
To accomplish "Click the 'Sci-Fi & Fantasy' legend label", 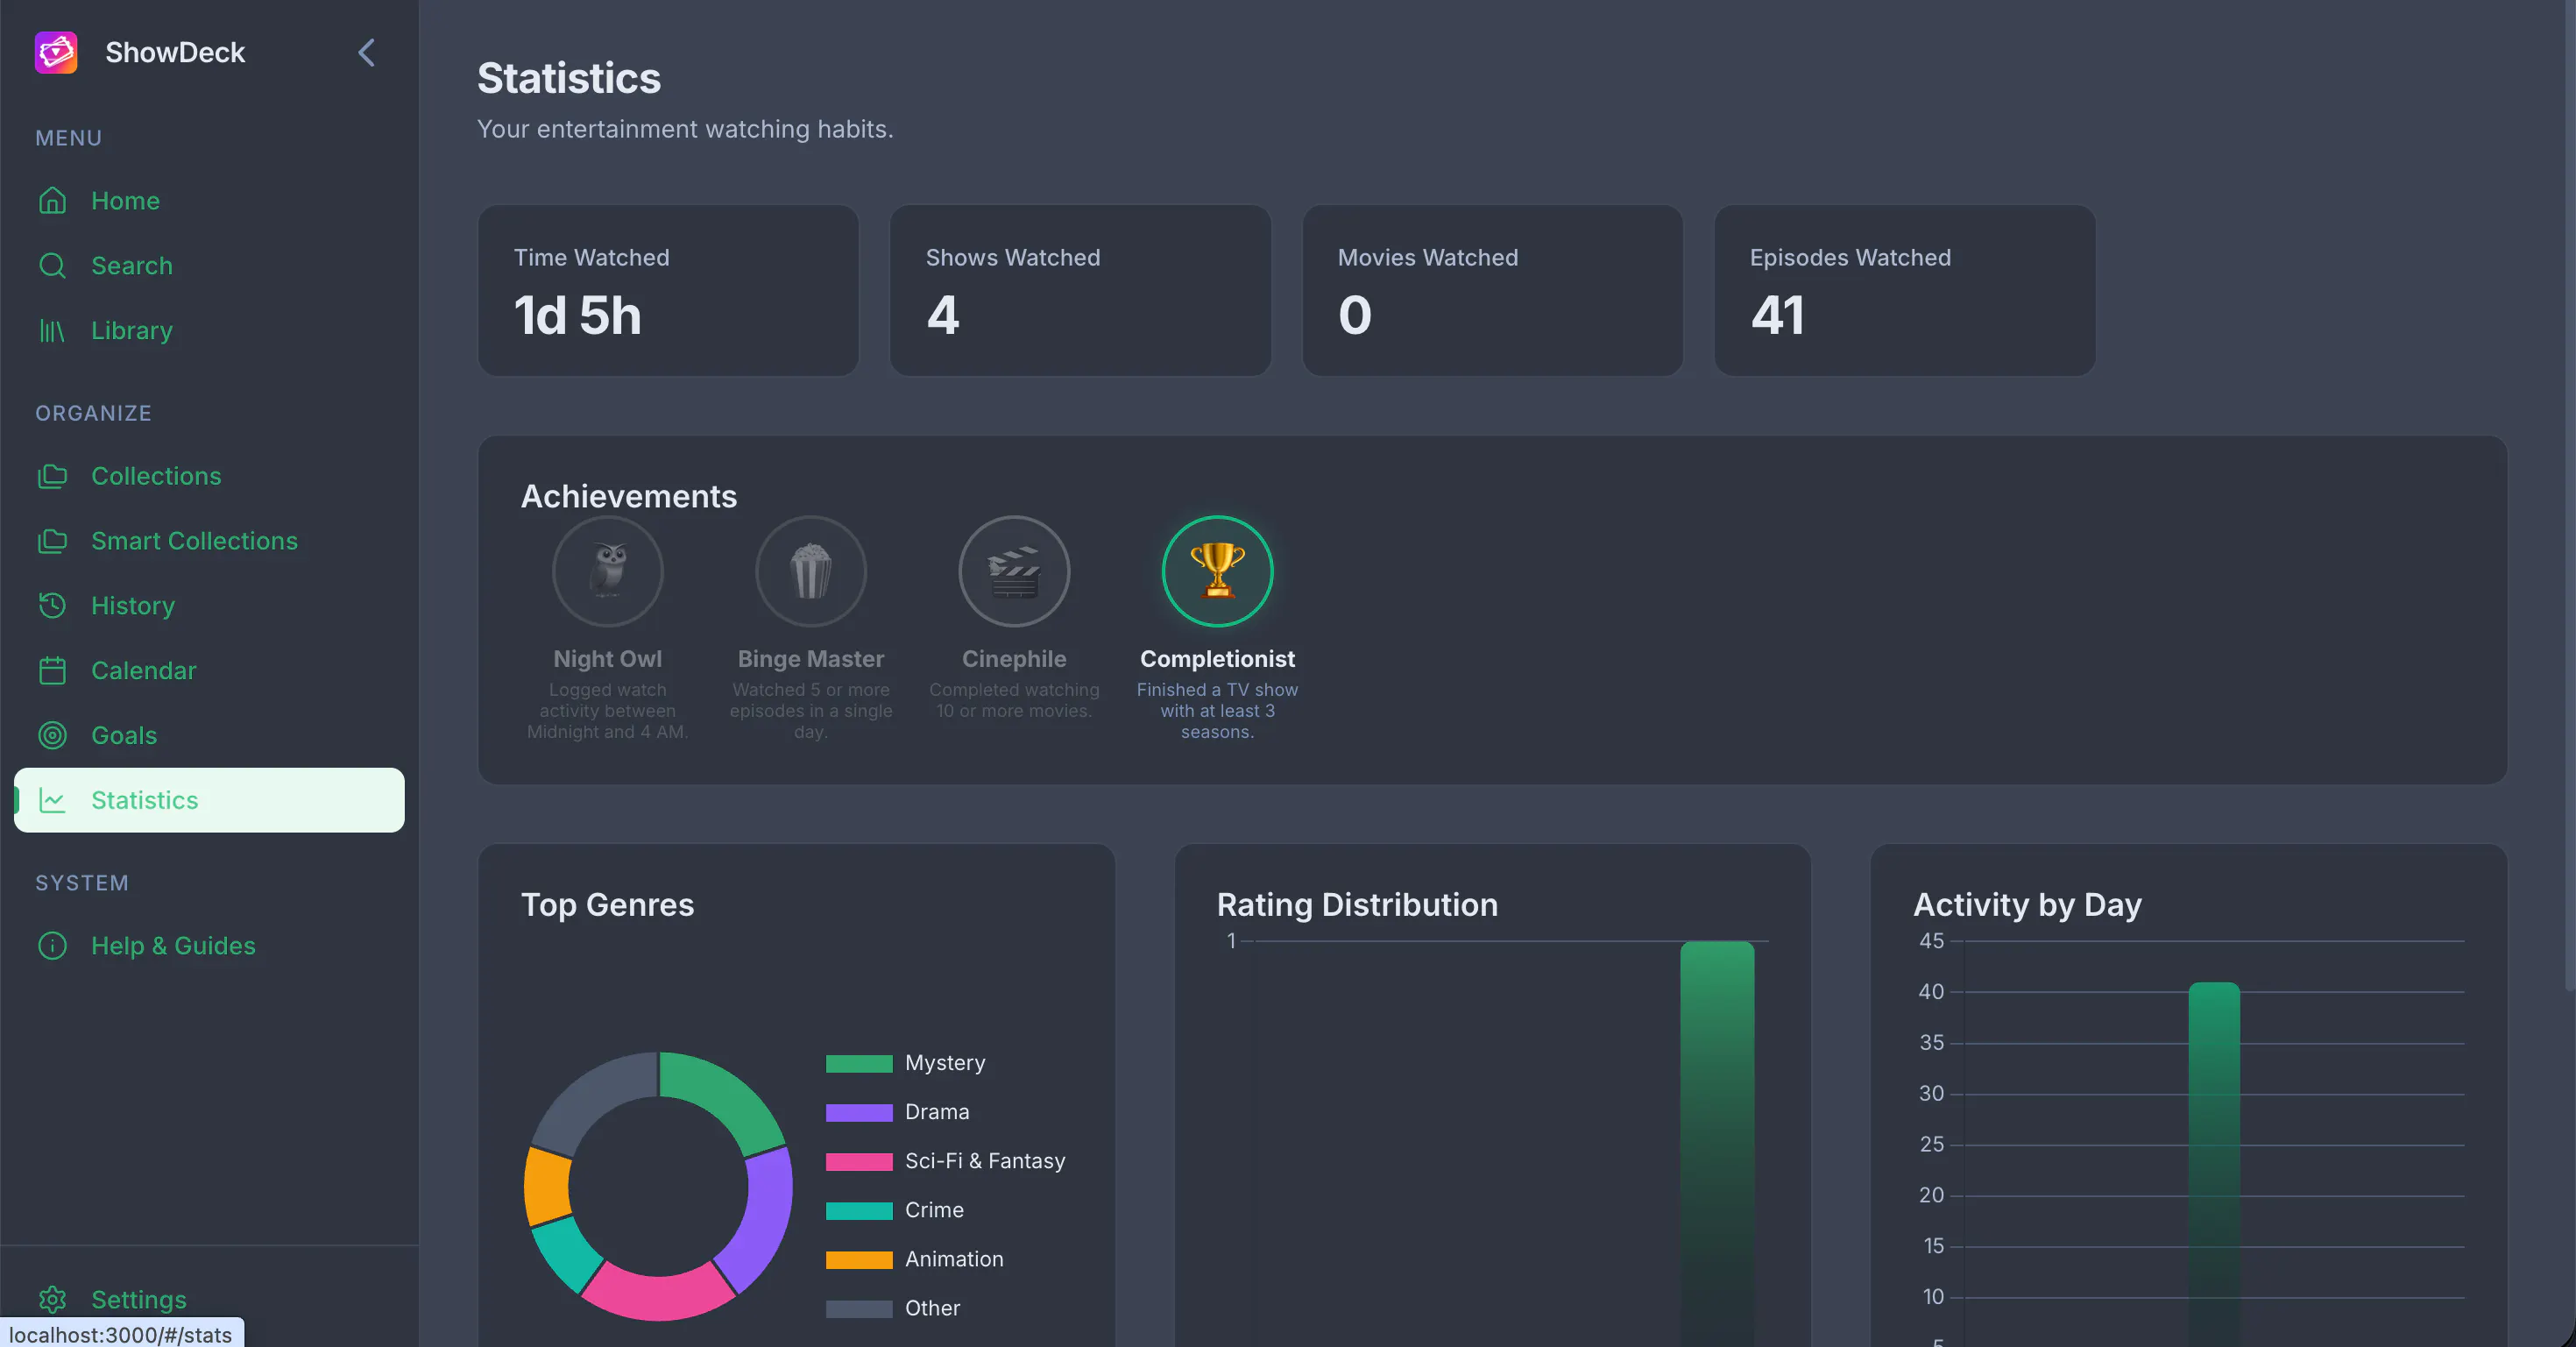I will [x=985, y=1162].
